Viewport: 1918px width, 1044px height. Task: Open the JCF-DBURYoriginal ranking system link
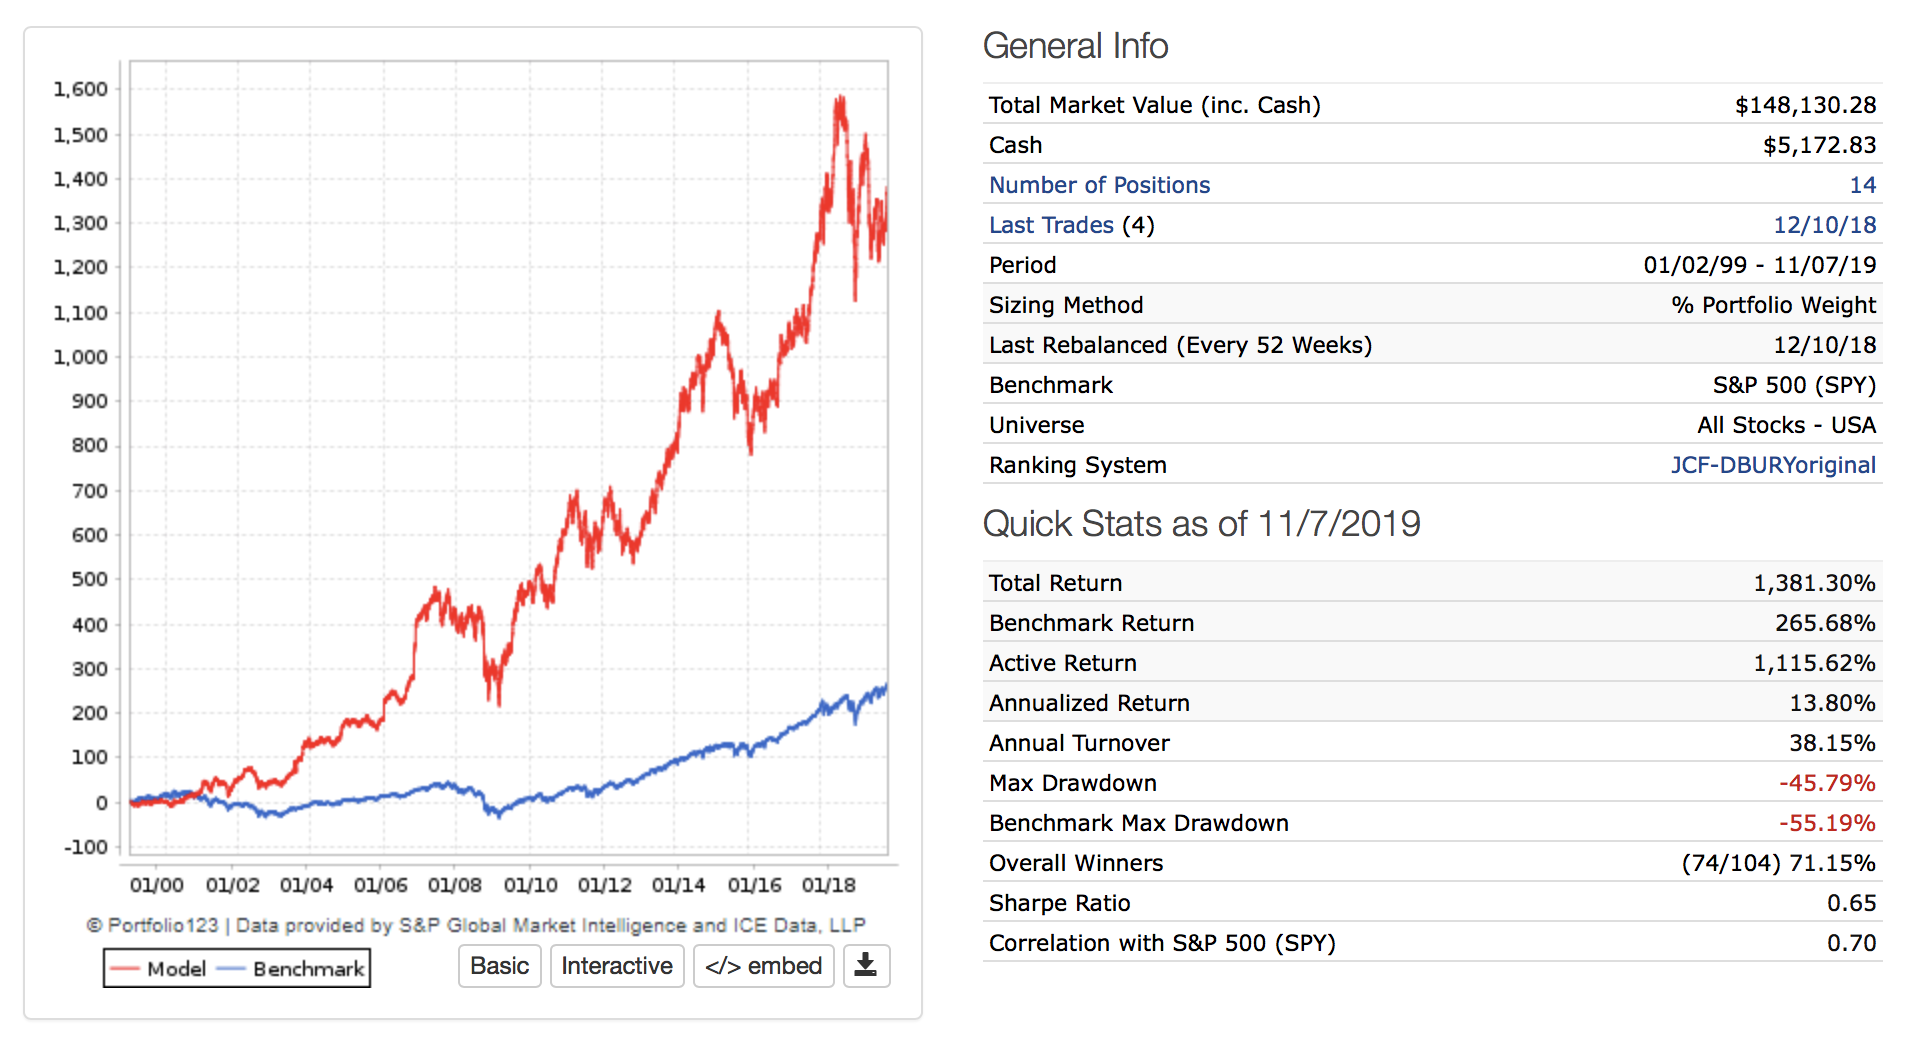click(x=1772, y=465)
